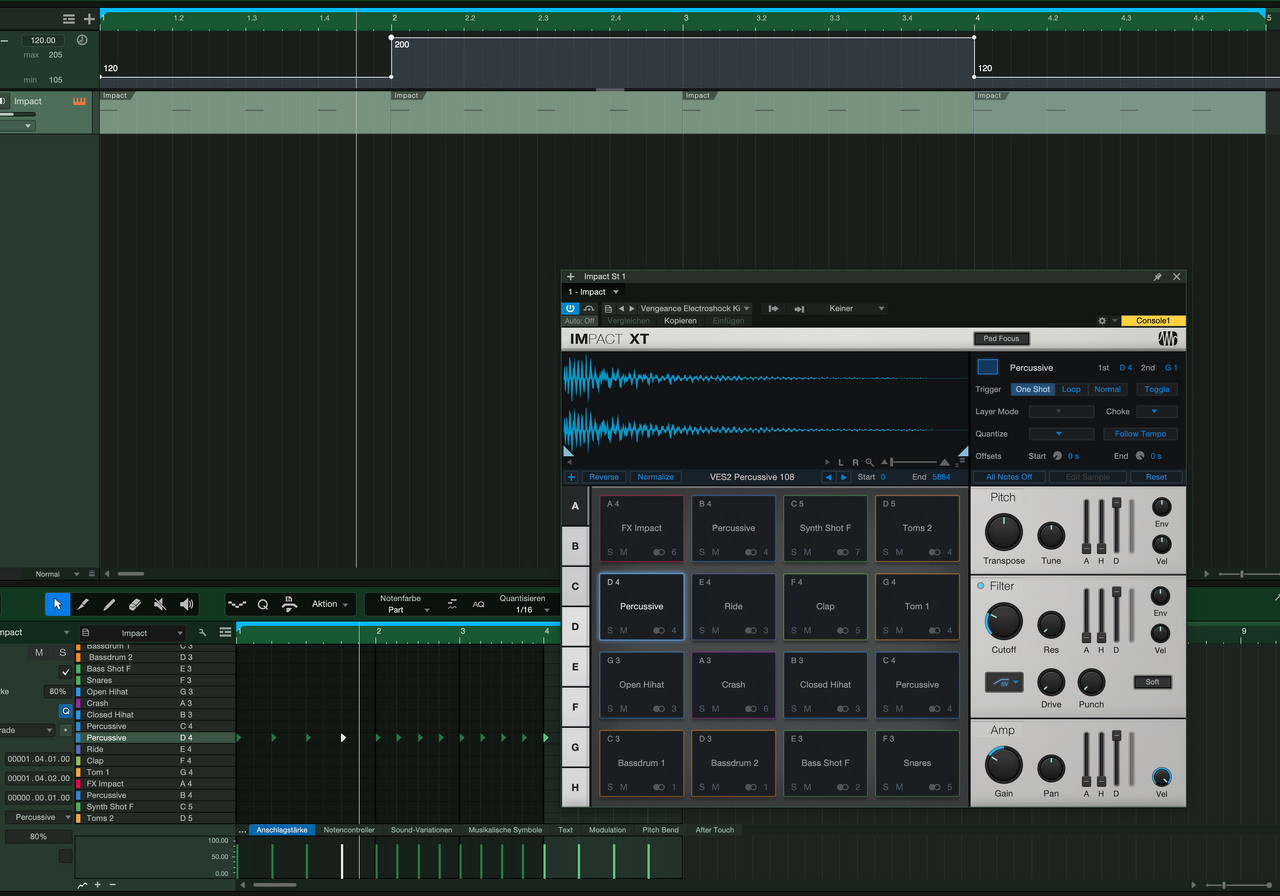Viewport: 1280px width, 896px height.
Task: Click the sample zoom magnifier icon
Action: [870, 462]
